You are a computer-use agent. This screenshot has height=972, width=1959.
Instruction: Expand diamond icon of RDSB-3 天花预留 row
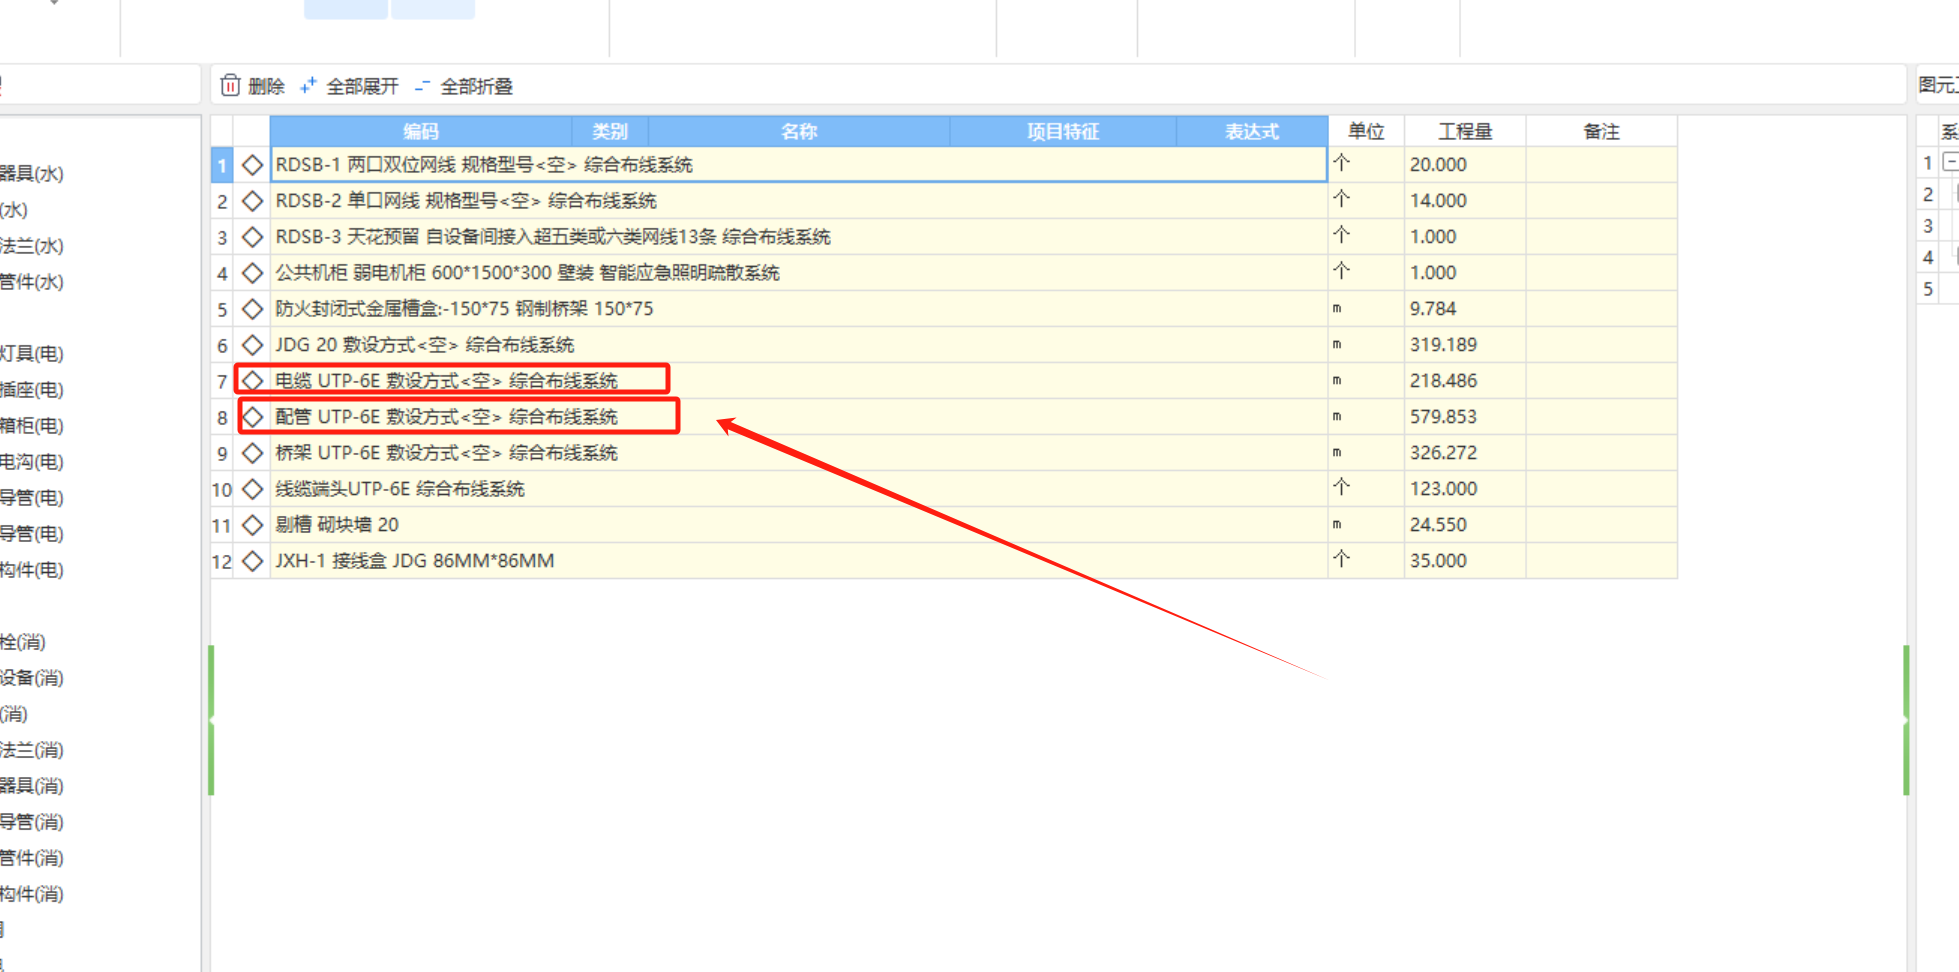click(x=252, y=237)
